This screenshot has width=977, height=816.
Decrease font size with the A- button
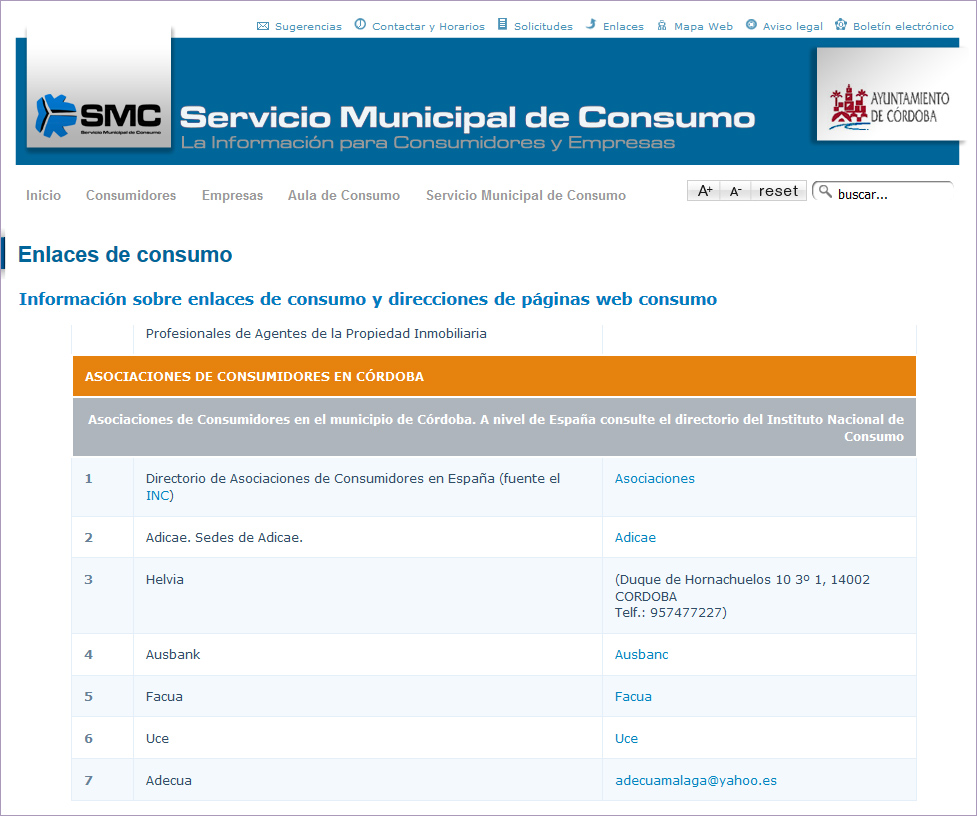[735, 191]
